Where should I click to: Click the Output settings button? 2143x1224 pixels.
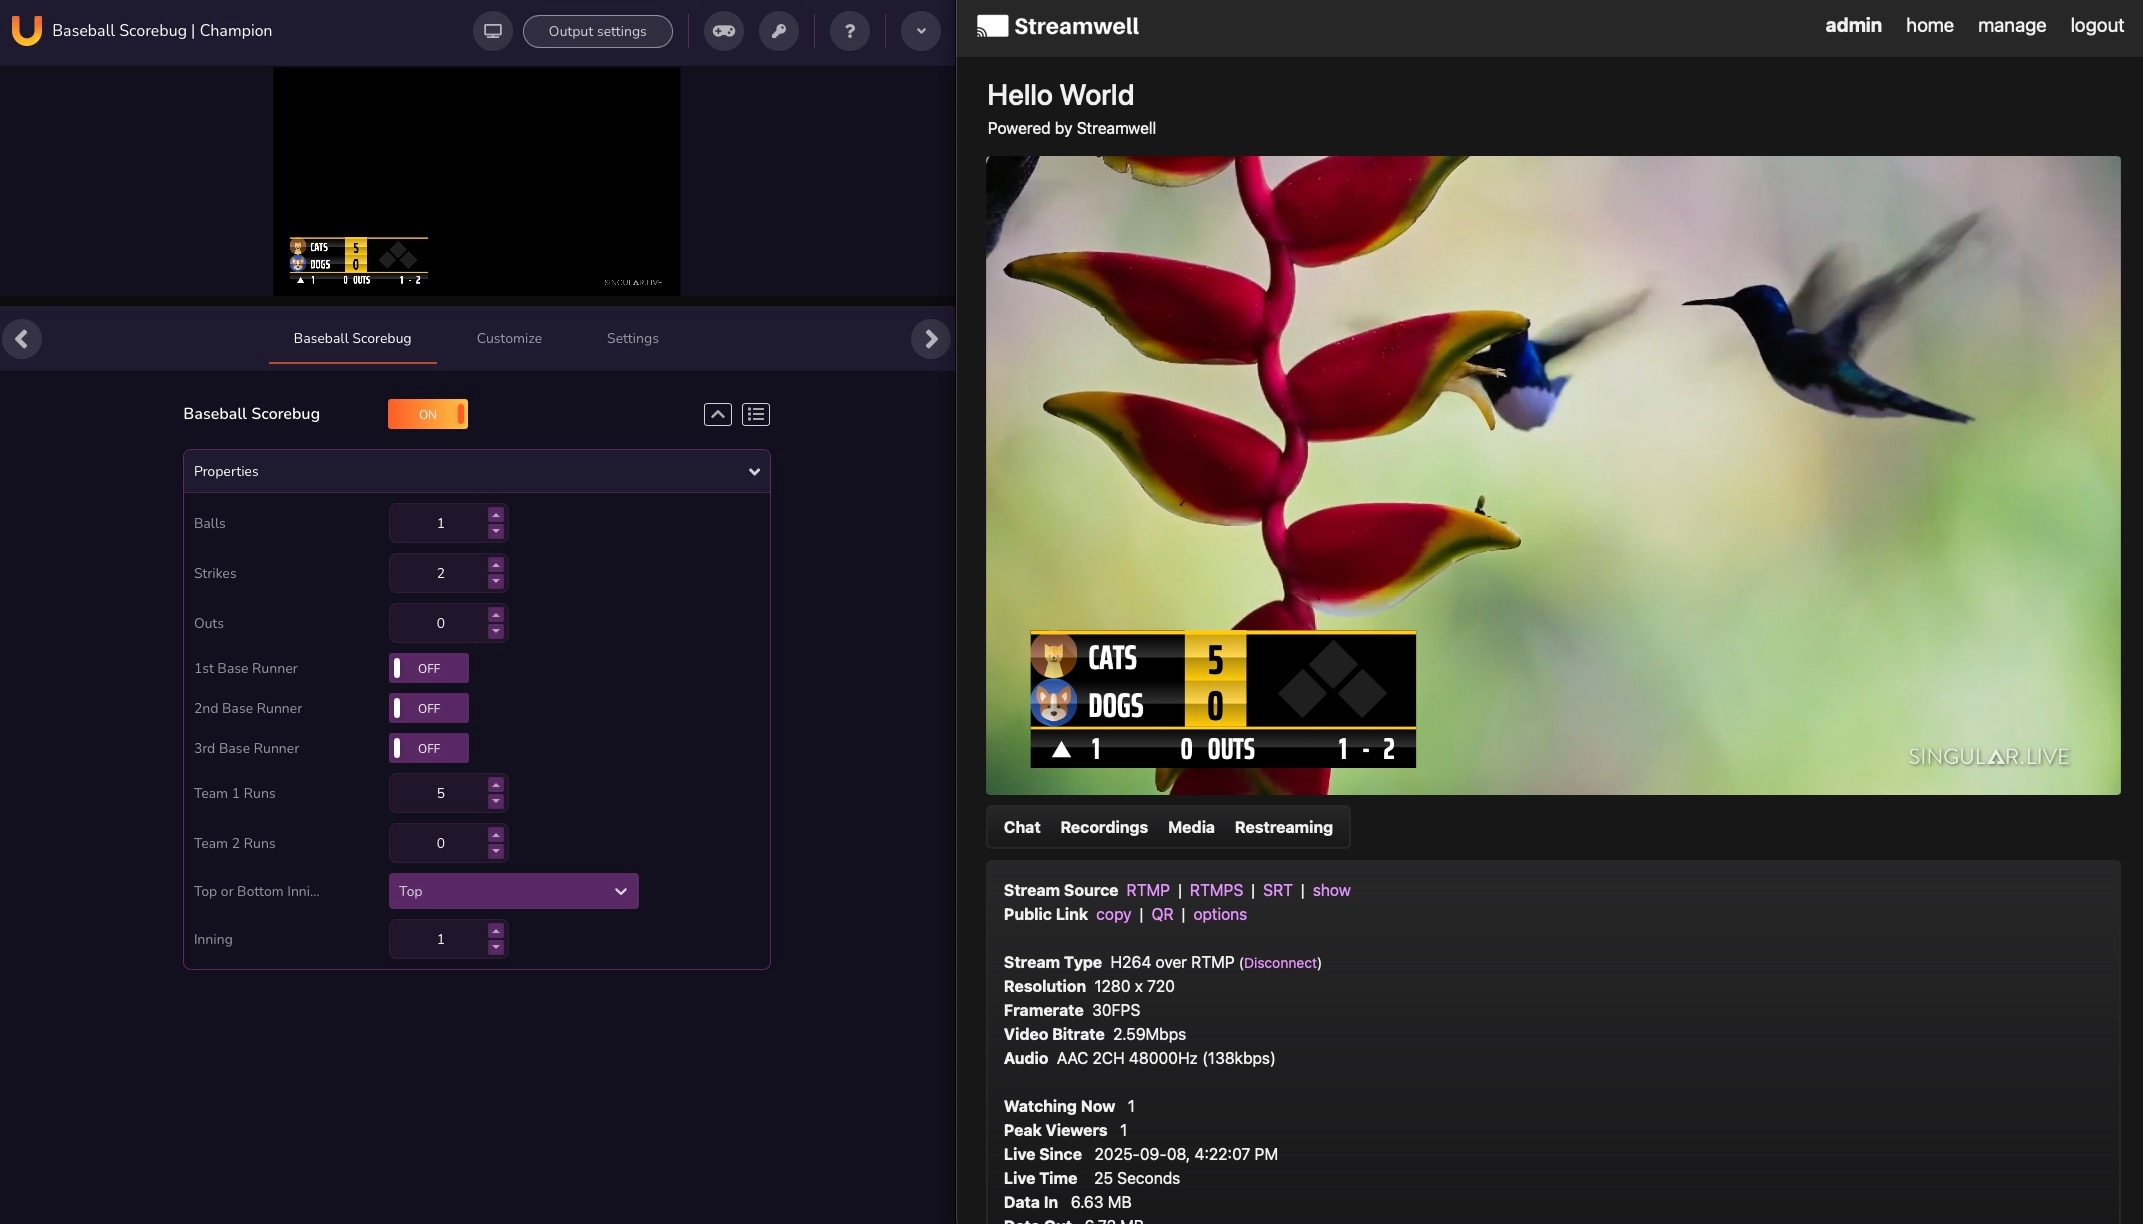(597, 31)
